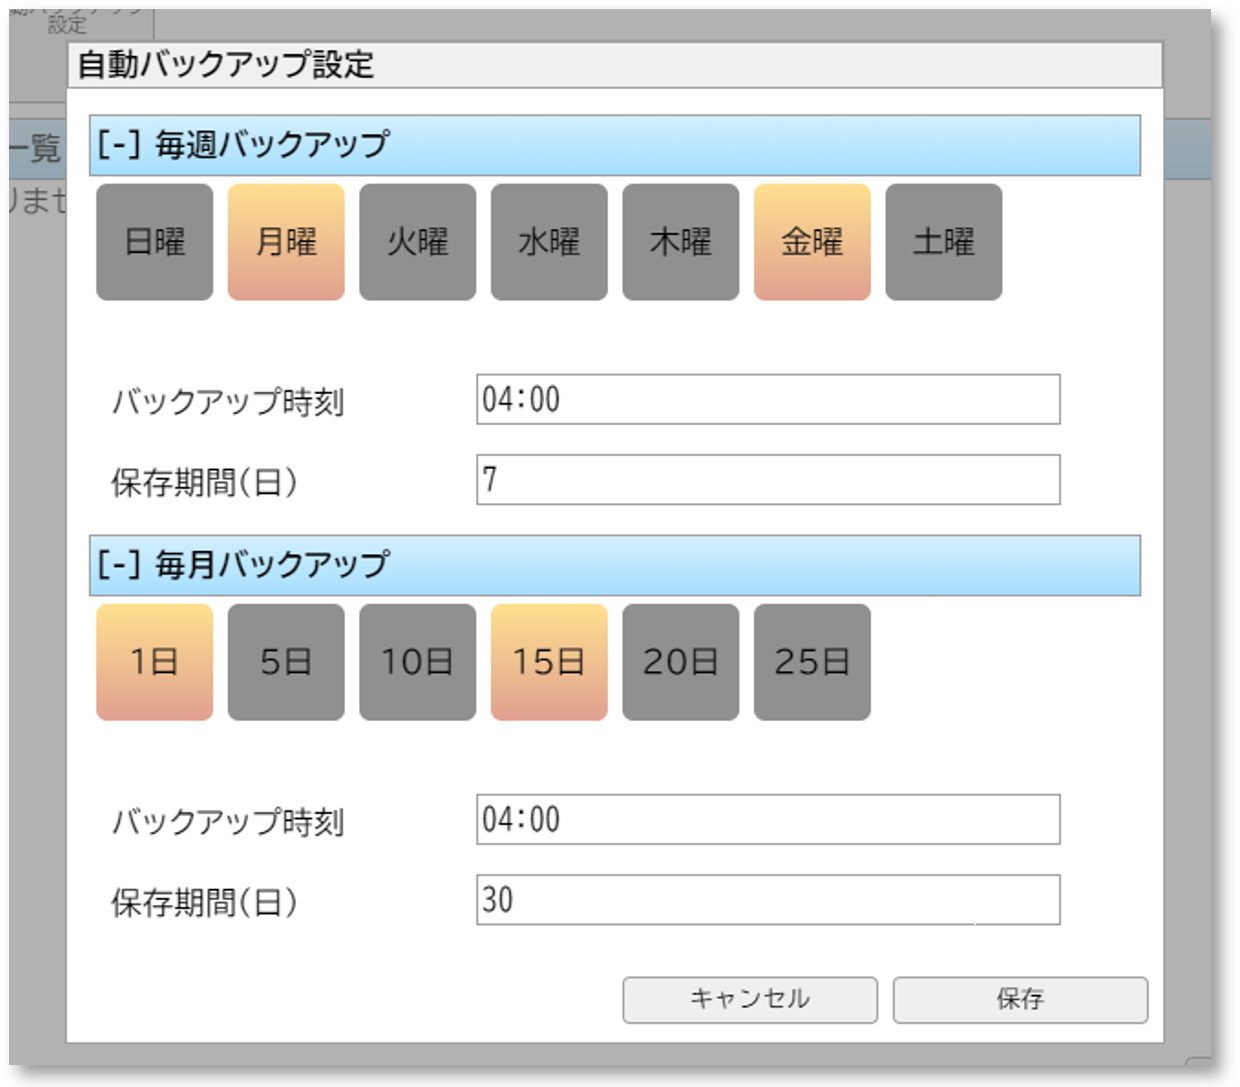Deselect 1日 from monthly backup days
The width and height of the screenshot is (1240, 1087).
tap(153, 660)
